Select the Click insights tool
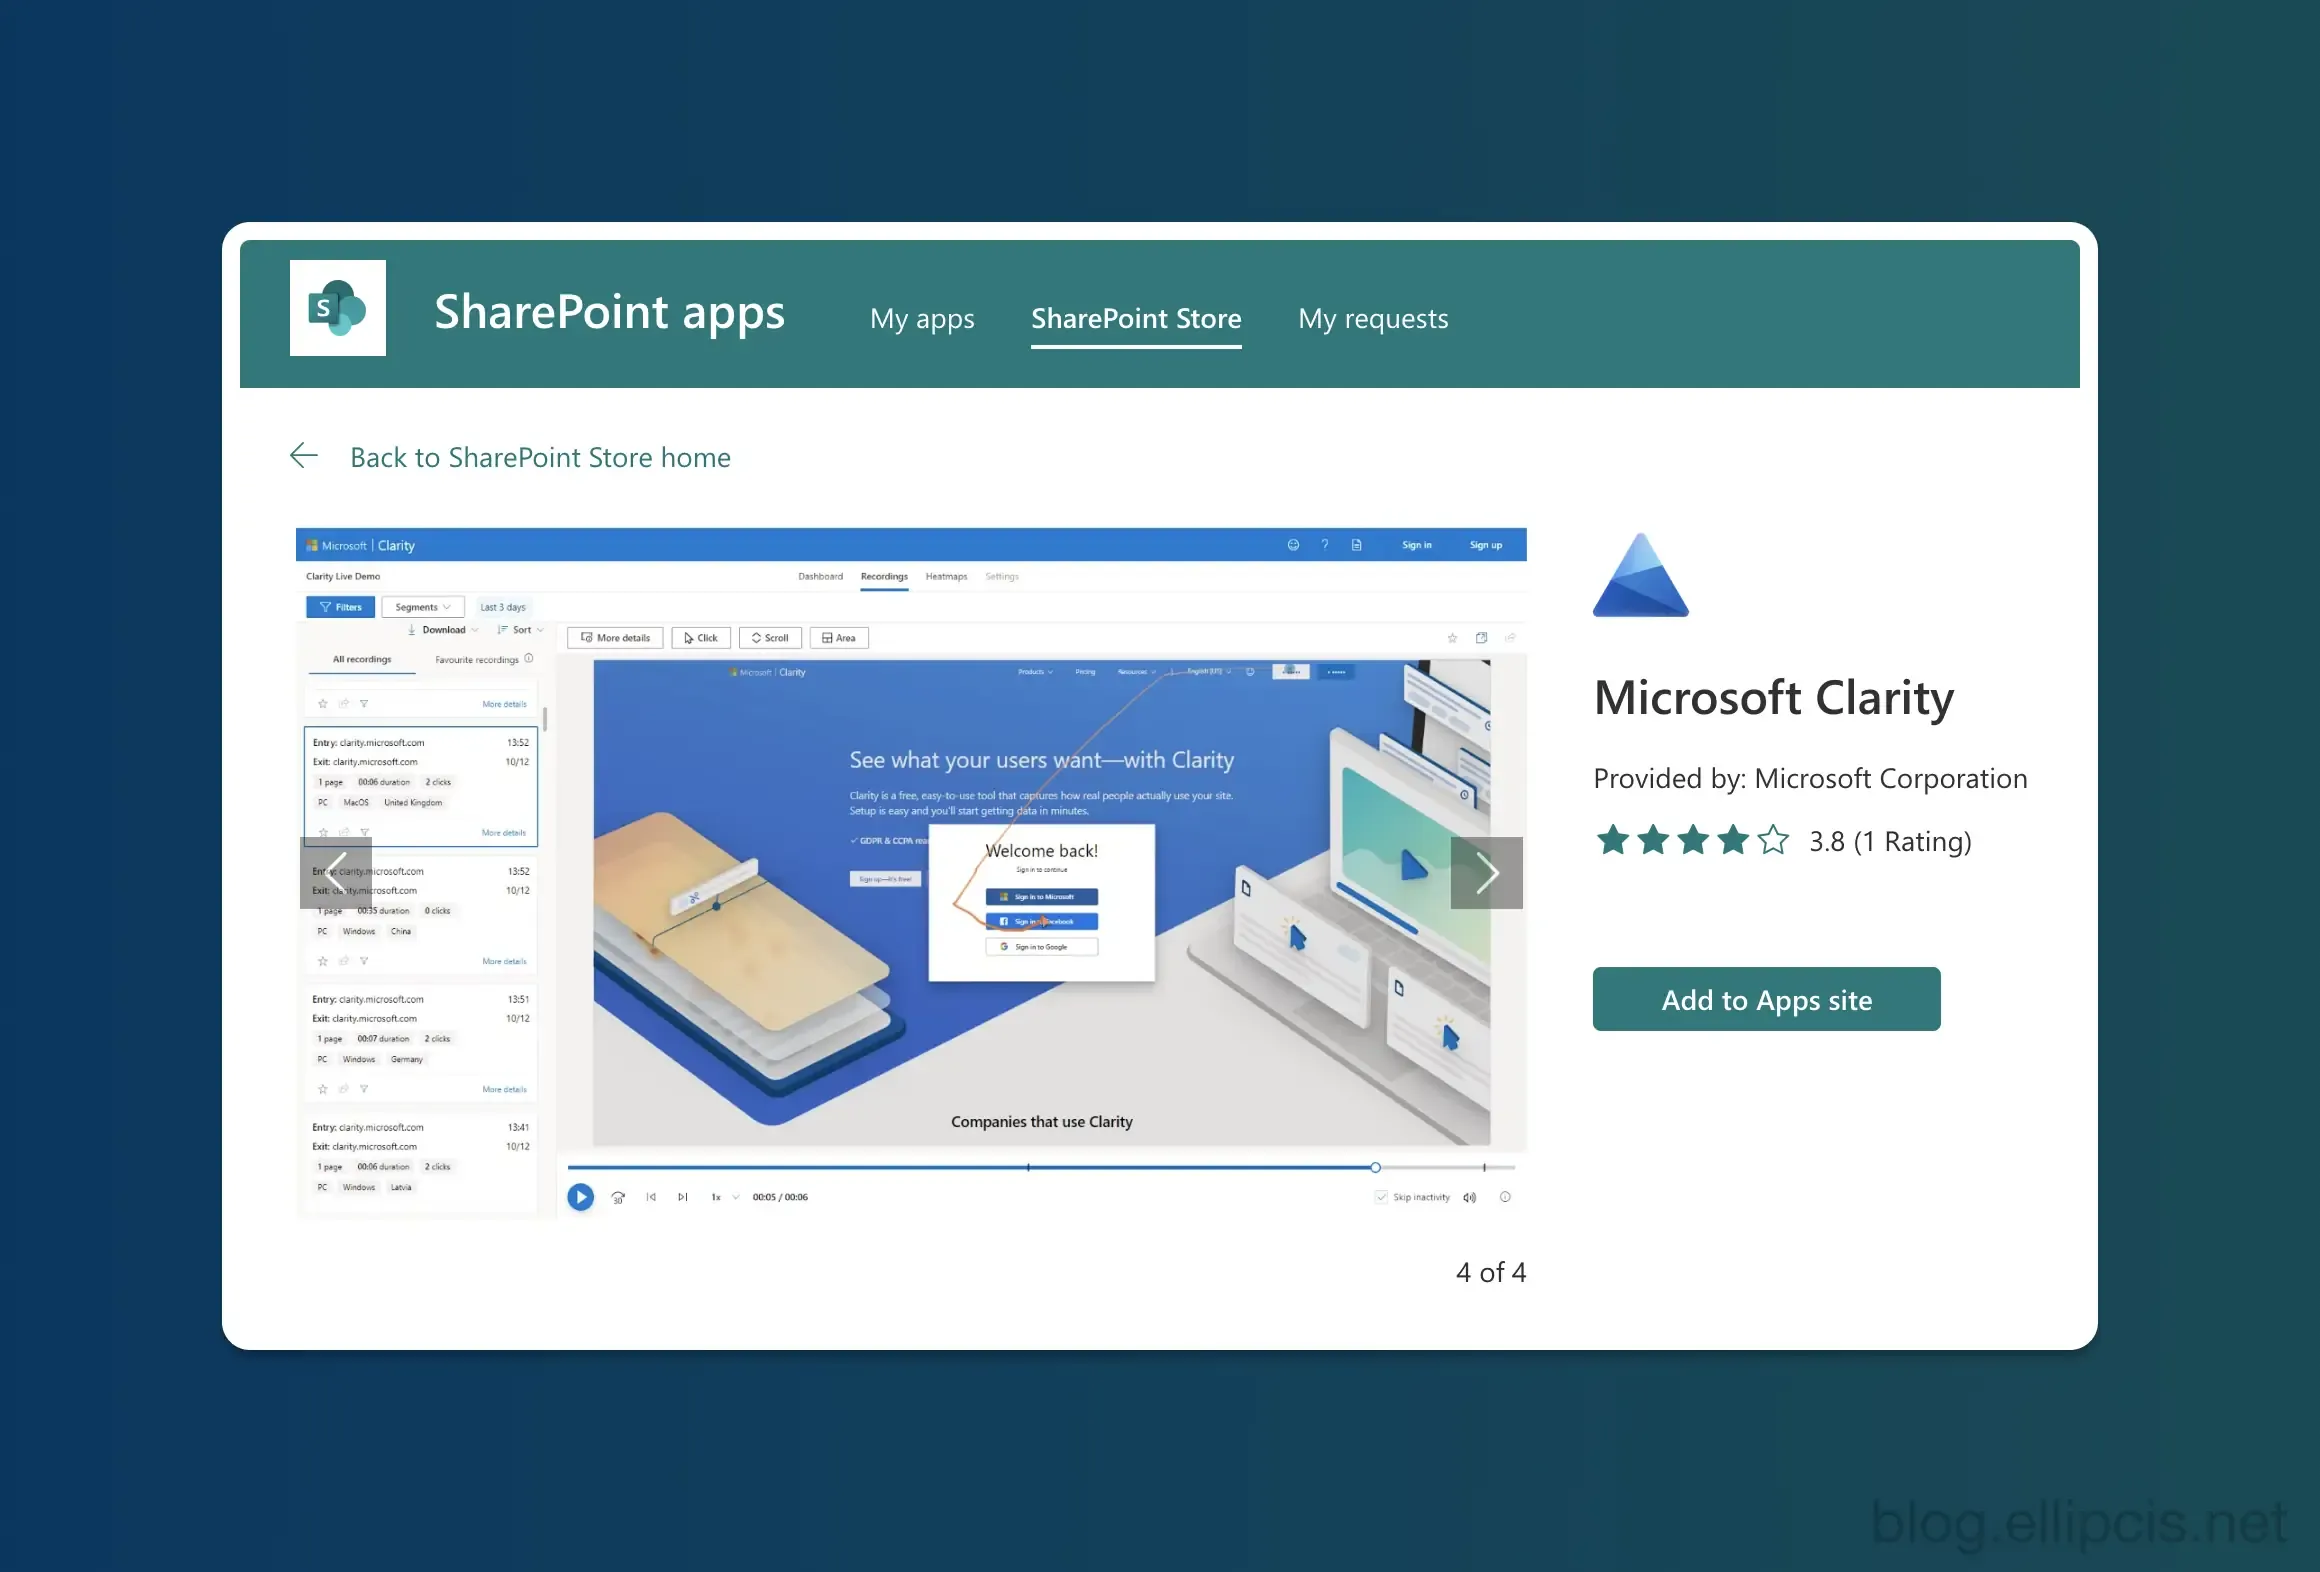Viewport: 2320px width, 1572px height. coord(700,638)
